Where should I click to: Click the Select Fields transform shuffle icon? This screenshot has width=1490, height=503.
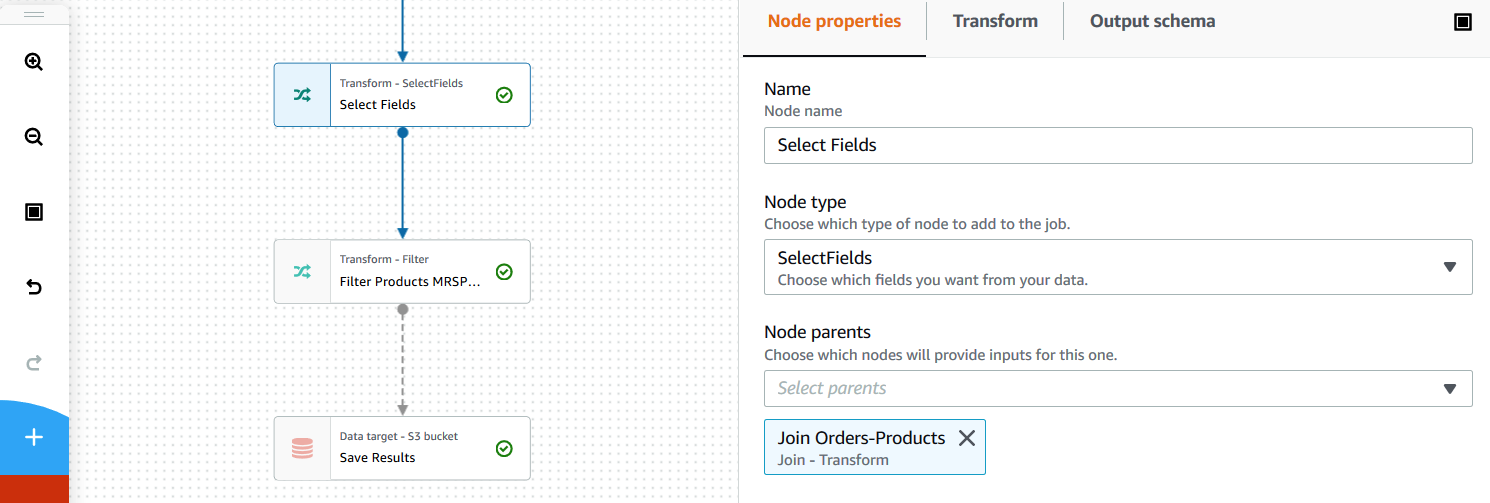pos(302,95)
